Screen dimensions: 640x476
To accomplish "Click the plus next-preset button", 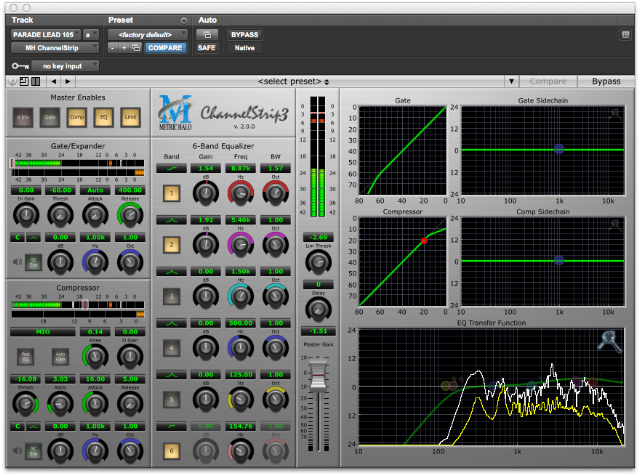I will point(124,48).
